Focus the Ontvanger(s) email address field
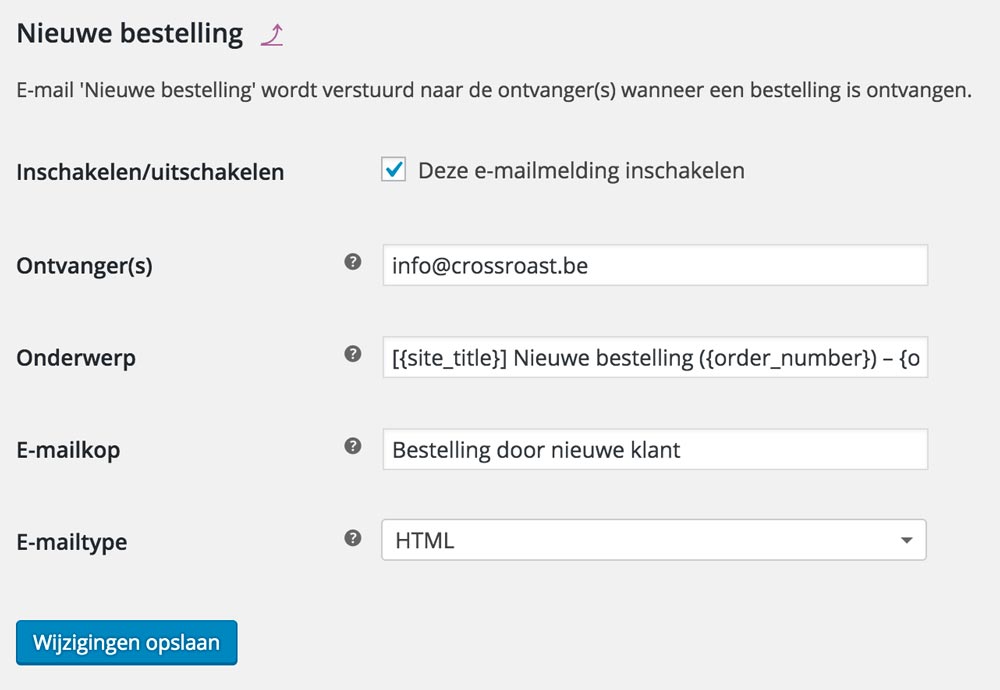 pos(655,266)
